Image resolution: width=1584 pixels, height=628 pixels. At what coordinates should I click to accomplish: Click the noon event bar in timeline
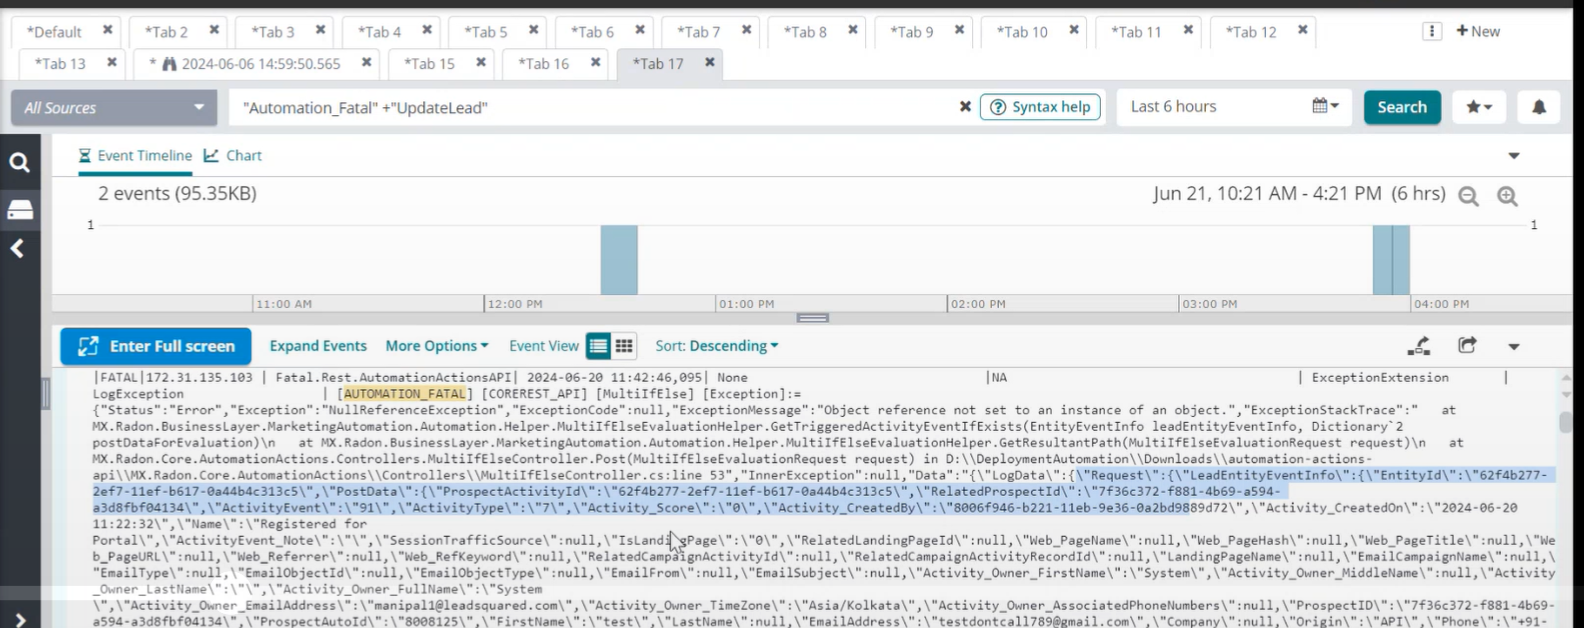click(619, 260)
